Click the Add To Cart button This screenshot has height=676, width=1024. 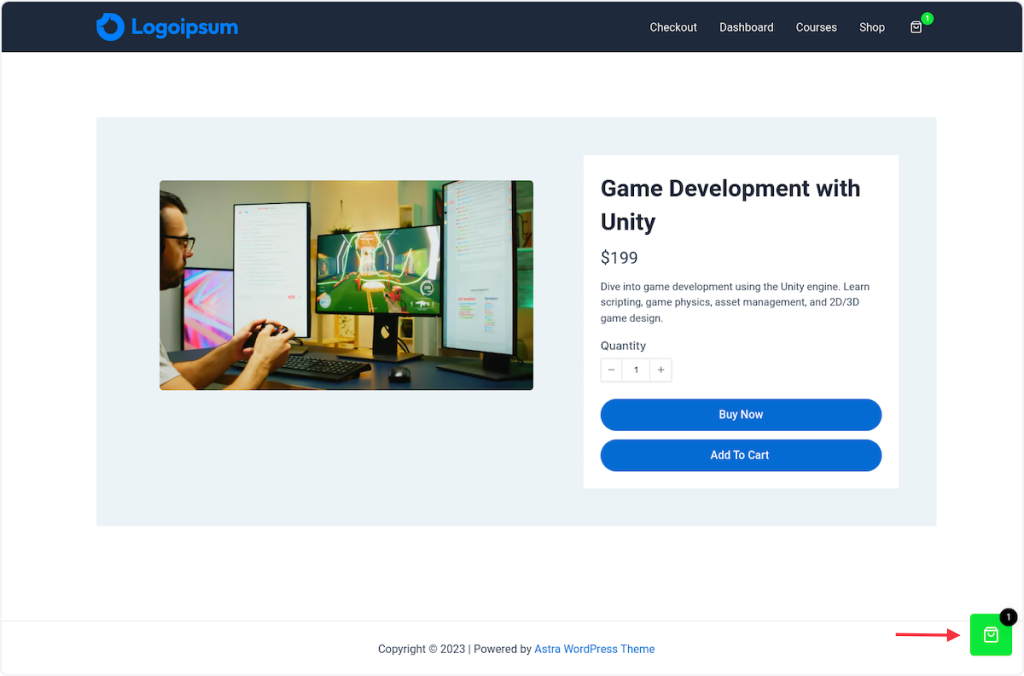tap(740, 455)
